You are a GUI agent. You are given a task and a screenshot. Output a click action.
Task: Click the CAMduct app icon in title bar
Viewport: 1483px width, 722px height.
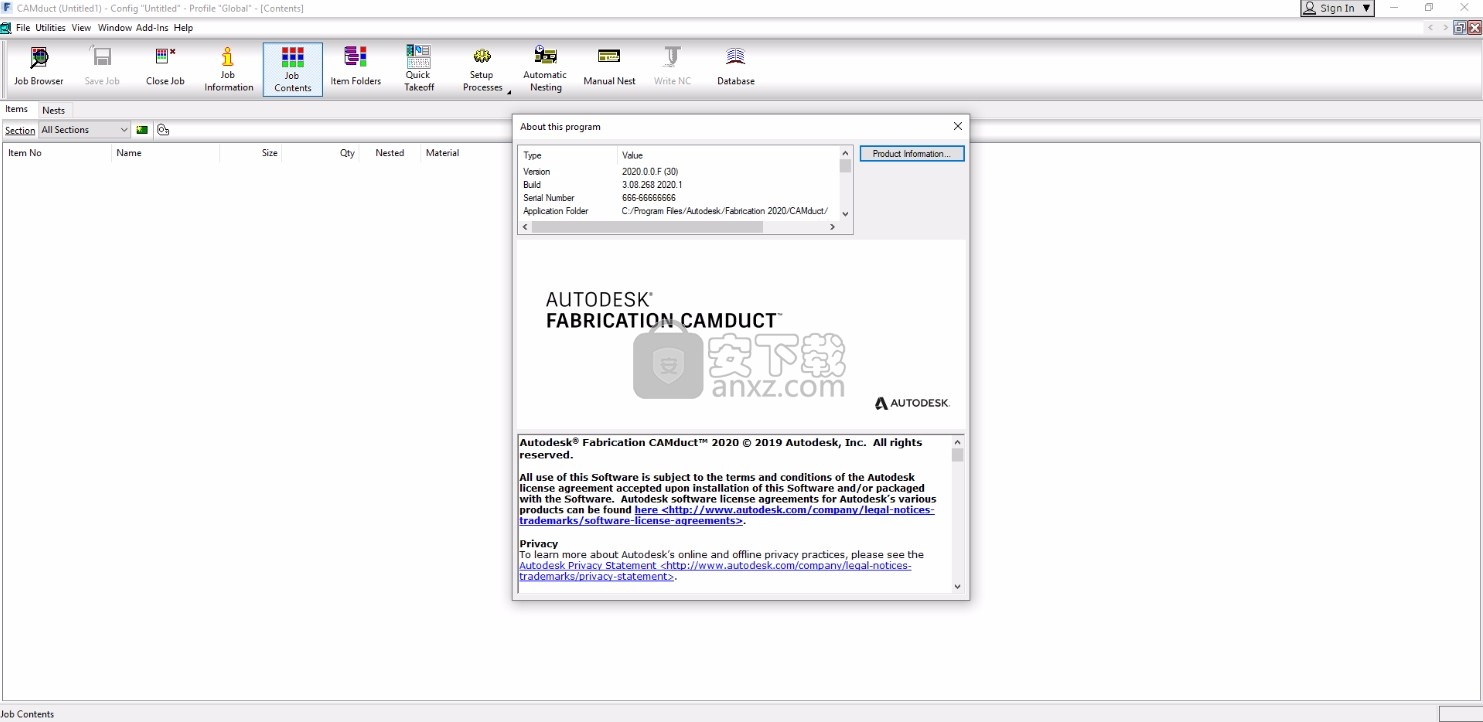pos(7,7)
